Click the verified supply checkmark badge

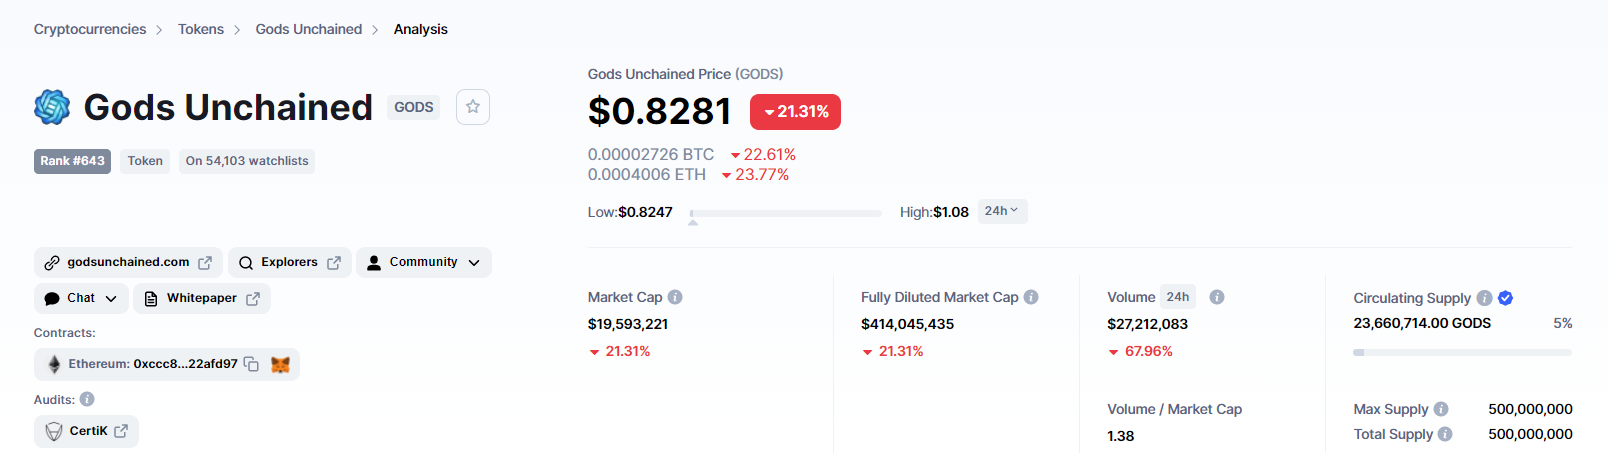click(1505, 298)
